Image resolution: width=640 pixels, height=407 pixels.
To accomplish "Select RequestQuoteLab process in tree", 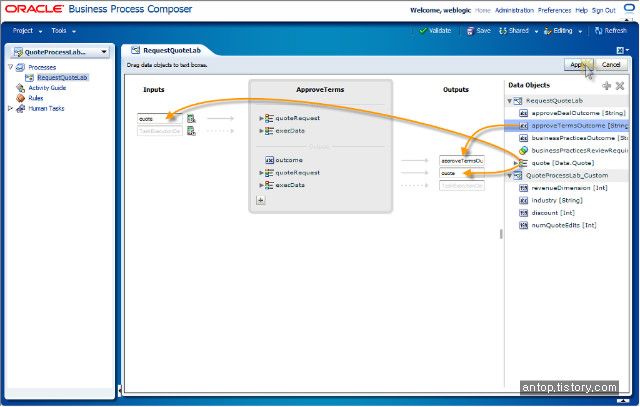I will (x=62, y=78).
